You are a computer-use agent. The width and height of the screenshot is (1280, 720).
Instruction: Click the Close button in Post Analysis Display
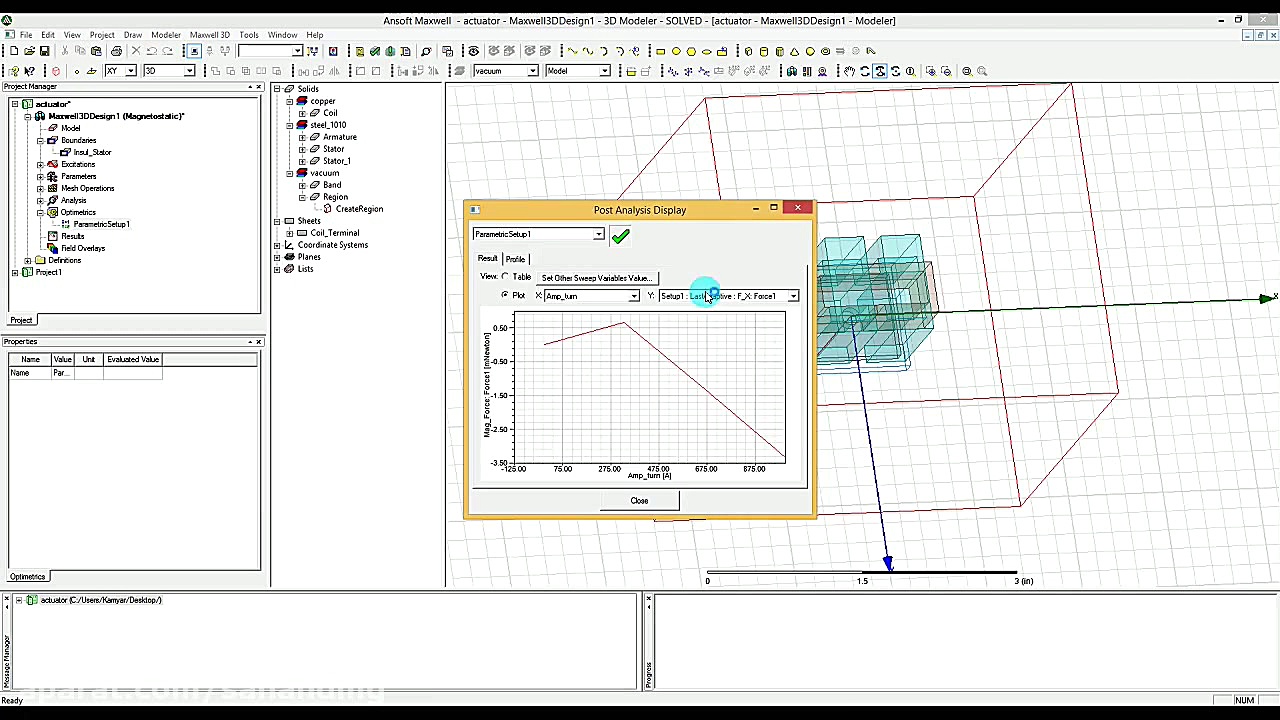click(x=639, y=500)
